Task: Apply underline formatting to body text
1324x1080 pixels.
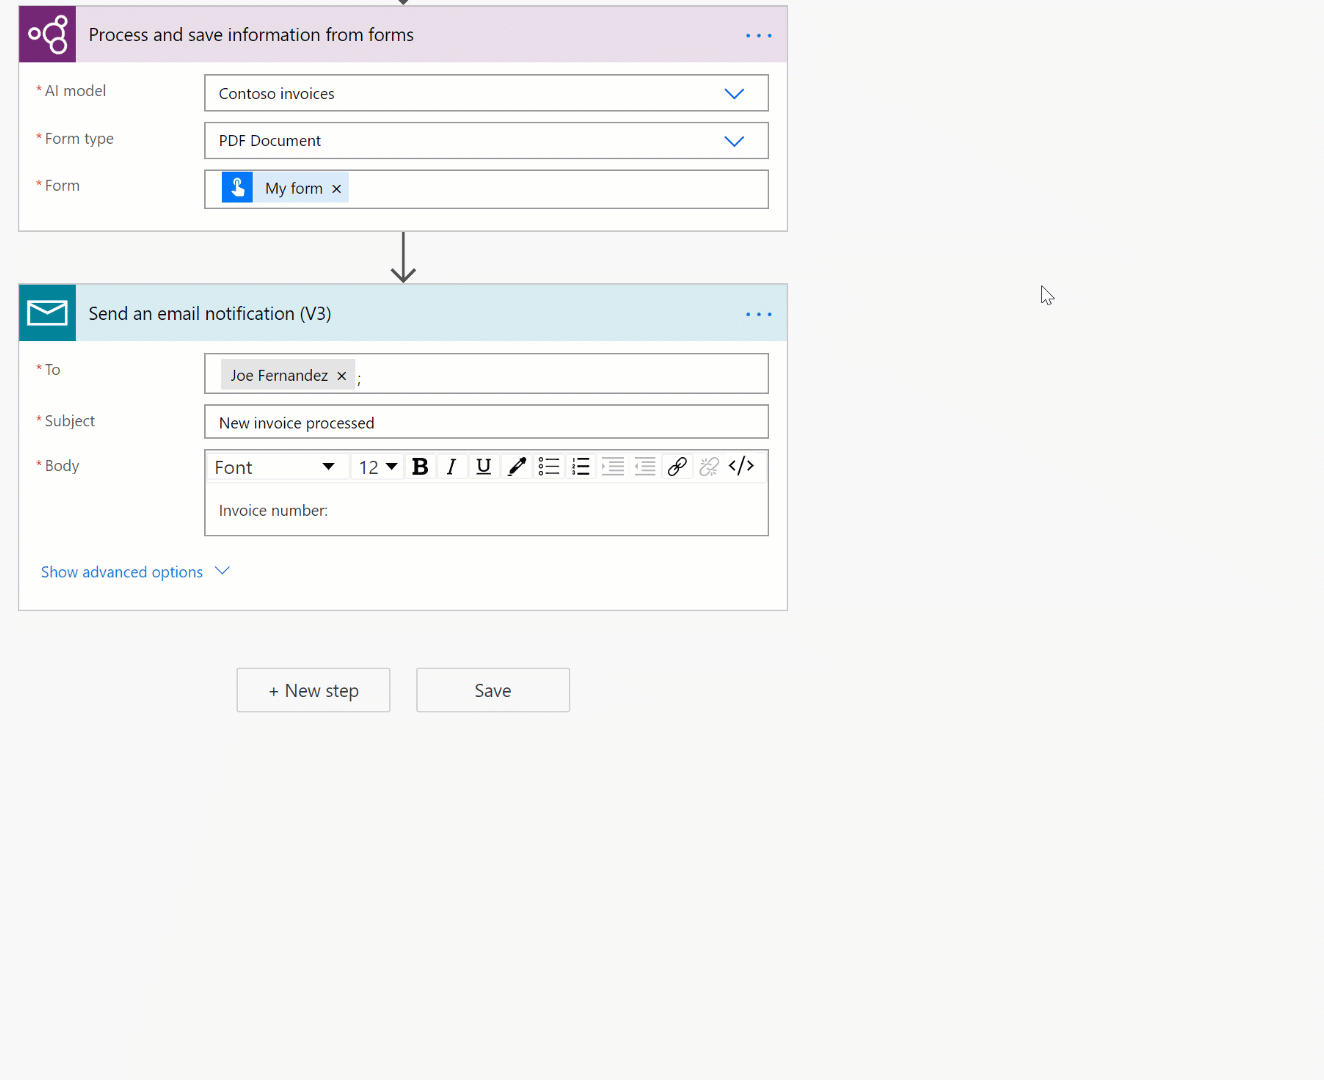Action: click(x=483, y=466)
